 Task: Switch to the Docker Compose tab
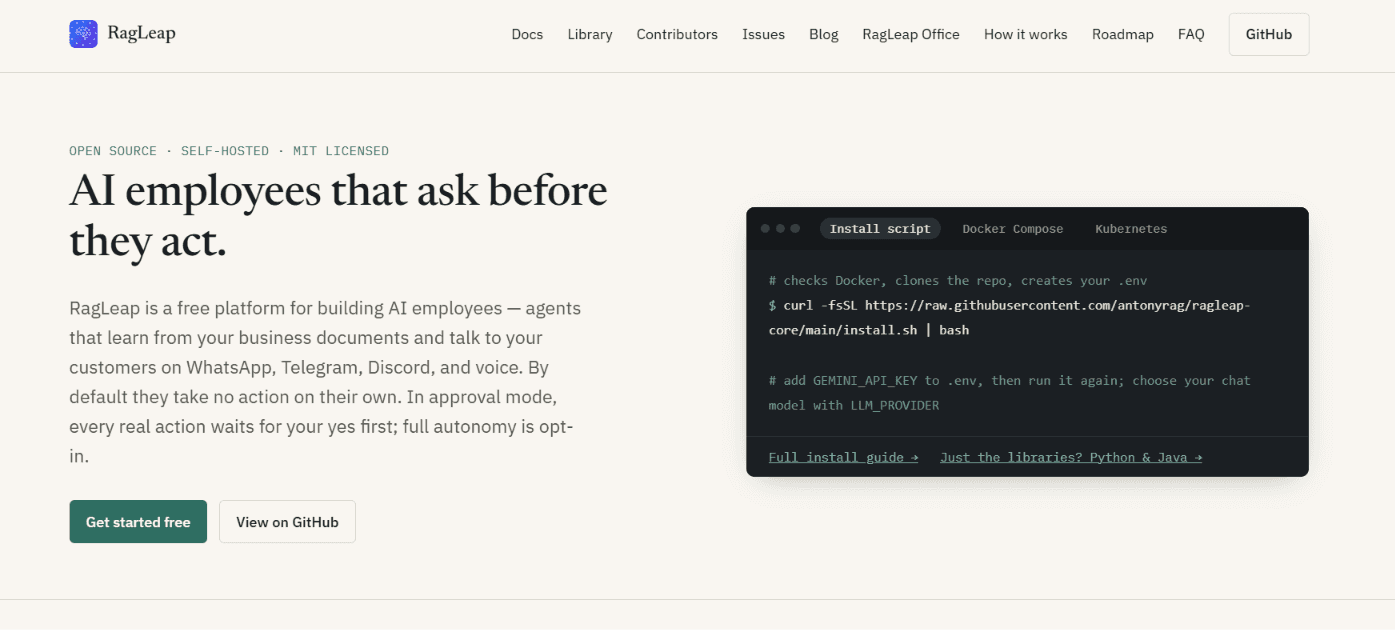pos(1013,229)
